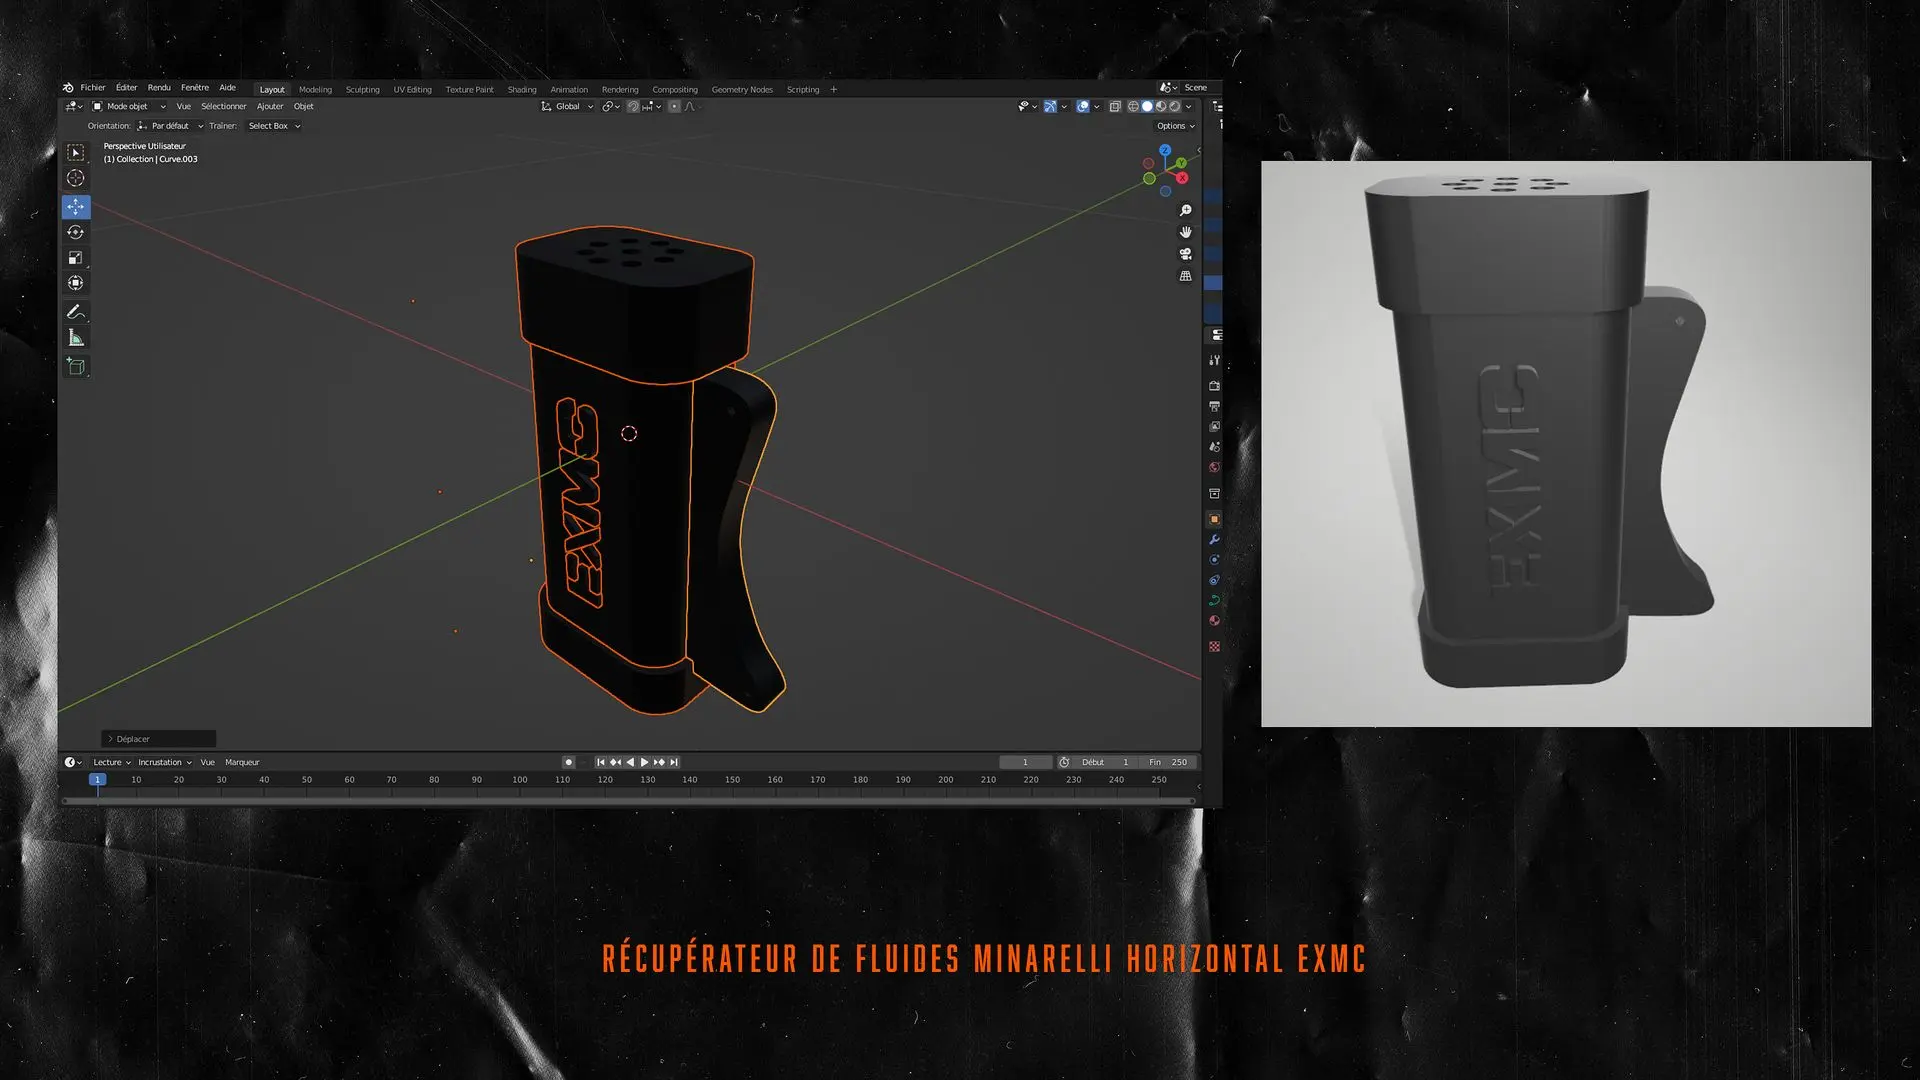
Task: Expand the Options dropdown
Action: 1176,126
